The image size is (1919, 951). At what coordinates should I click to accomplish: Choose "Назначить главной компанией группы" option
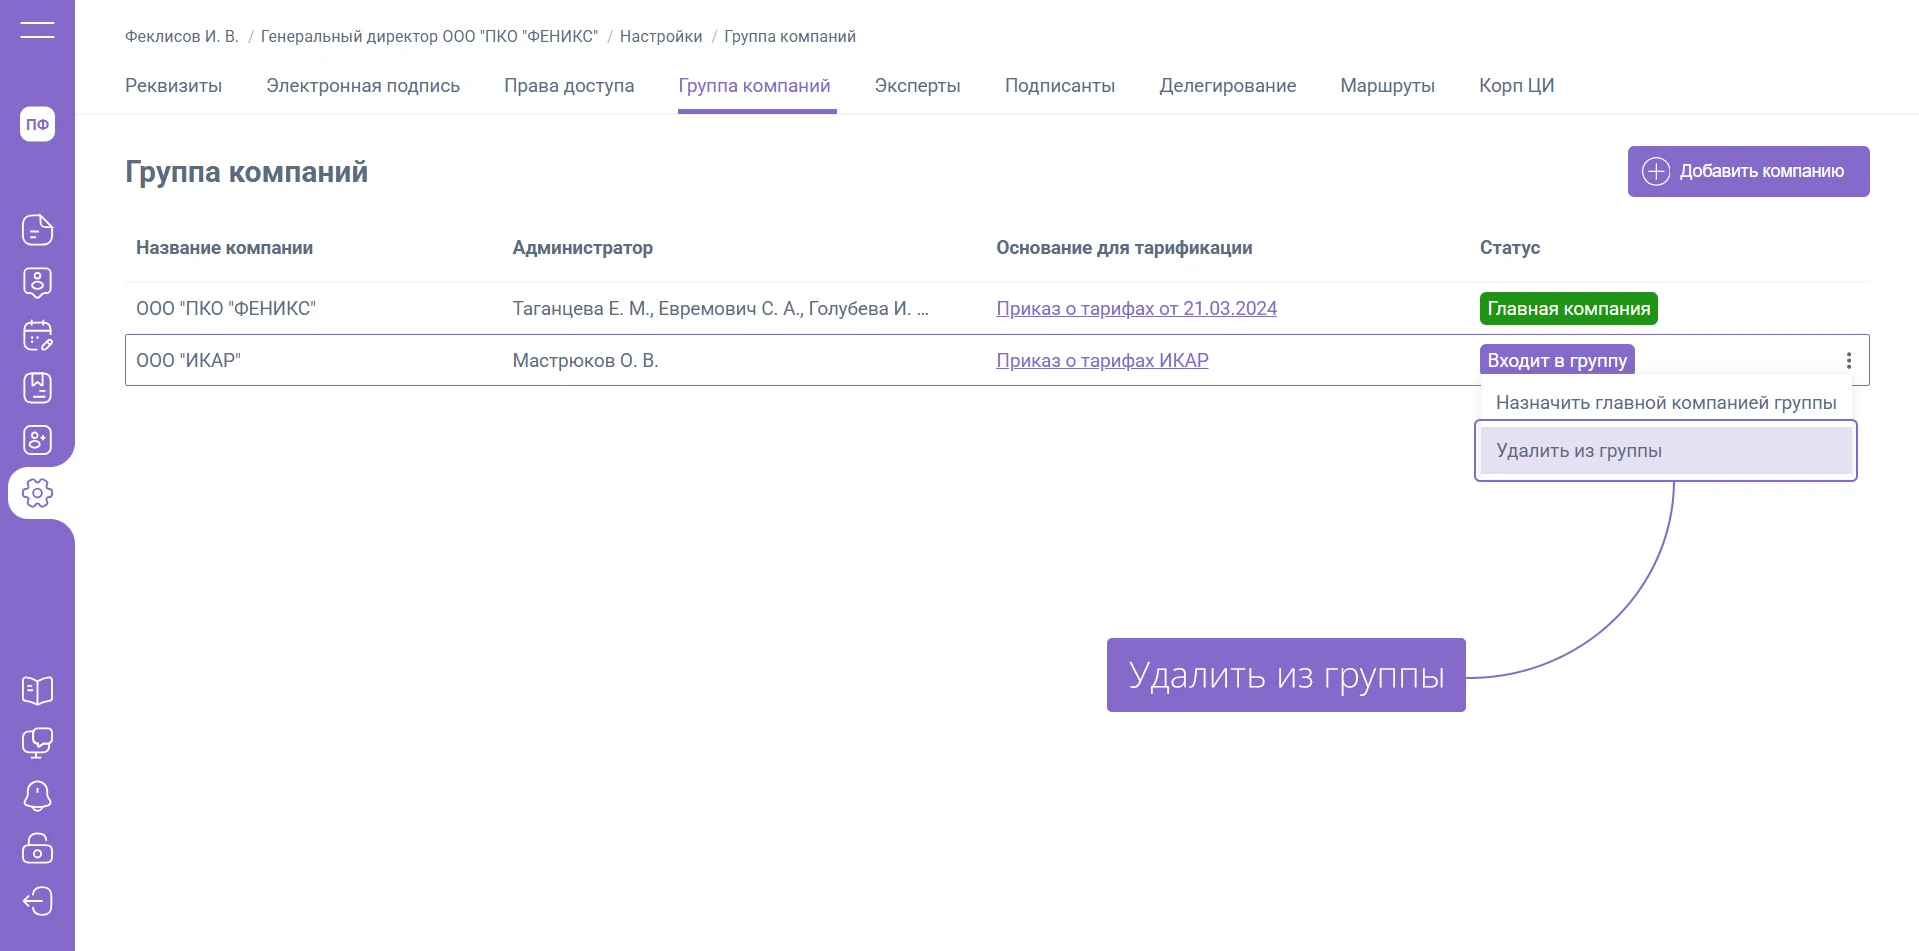1665,403
